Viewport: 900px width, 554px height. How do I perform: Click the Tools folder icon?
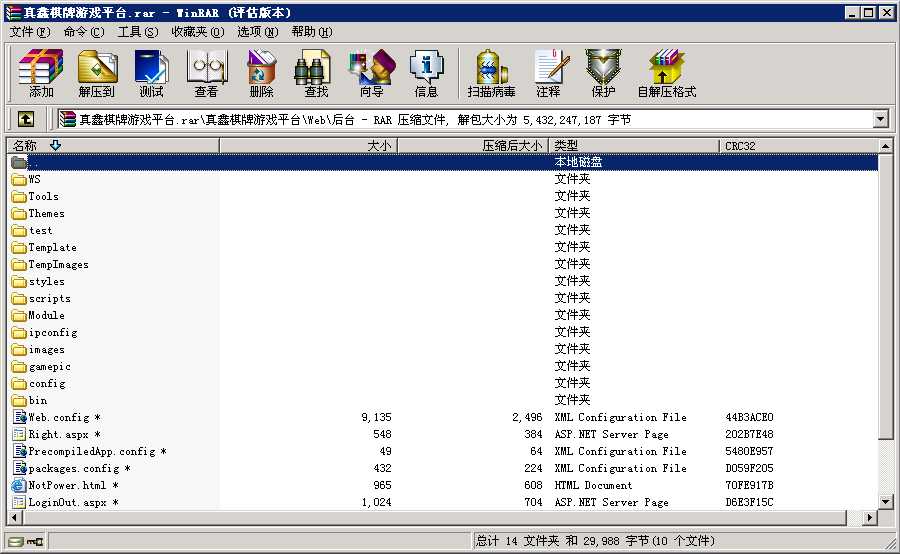(x=20, y=196)
